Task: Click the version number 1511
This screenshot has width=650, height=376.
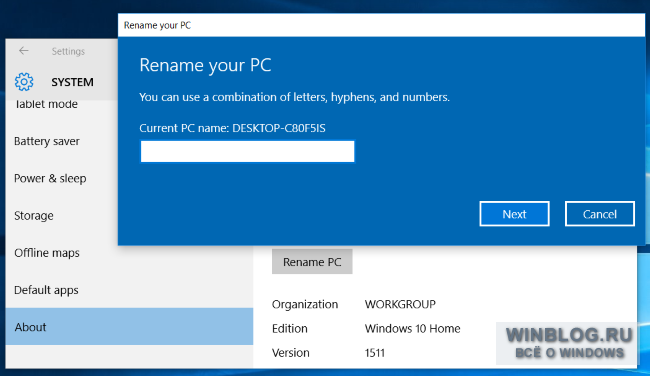Action: tap(375, 353)
